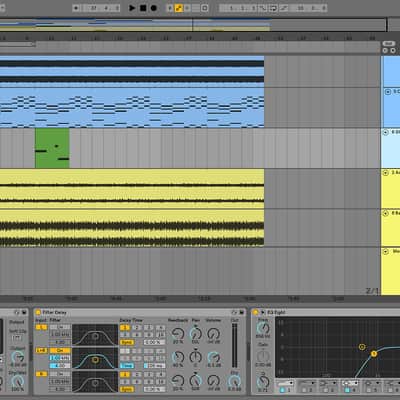The image size is (400, 400).
Task: Click the Arrangement Record button
Action: (154, 8)
